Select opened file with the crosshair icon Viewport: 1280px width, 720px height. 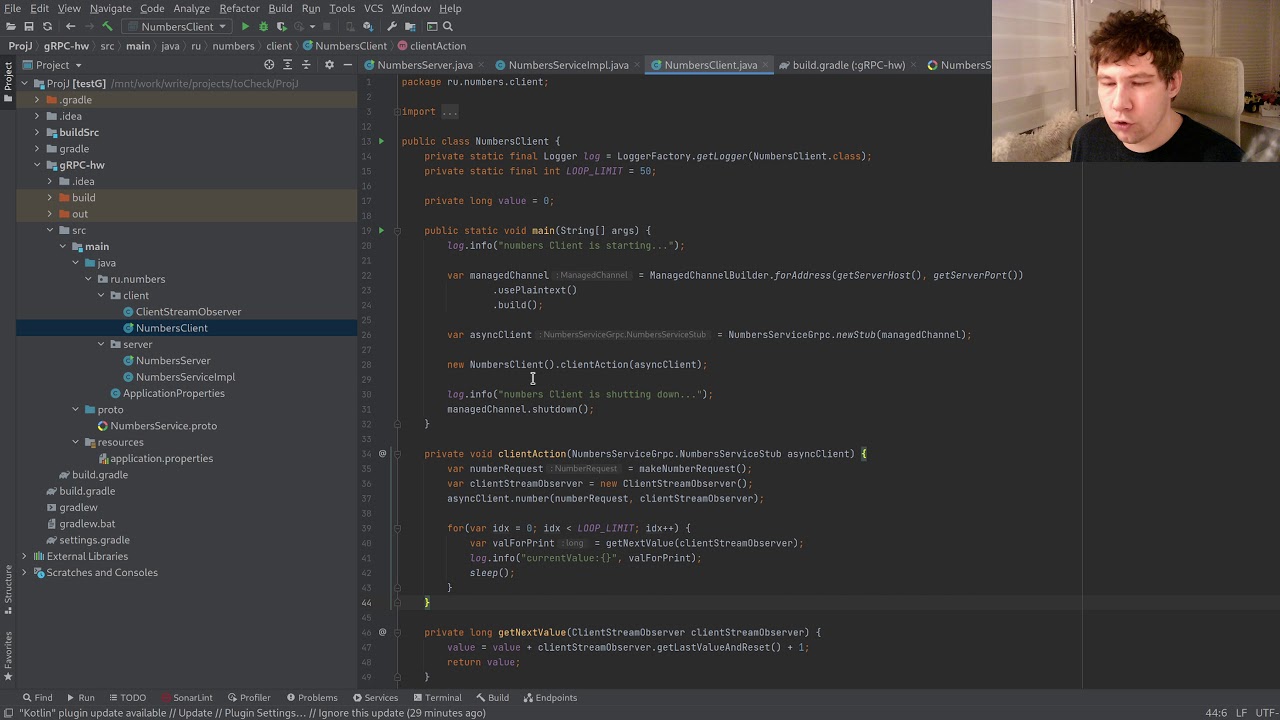(x=269, y=65)
